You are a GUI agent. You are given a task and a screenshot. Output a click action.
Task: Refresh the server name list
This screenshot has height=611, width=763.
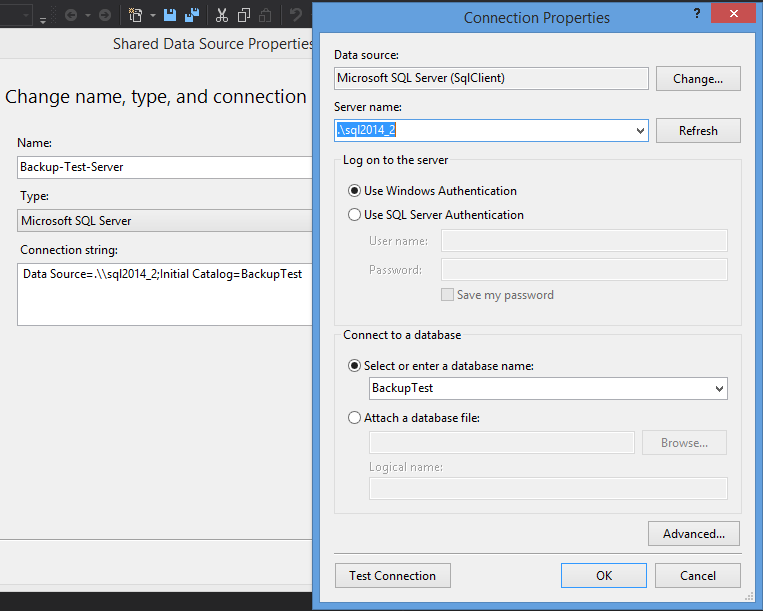(x=698, y=131)
